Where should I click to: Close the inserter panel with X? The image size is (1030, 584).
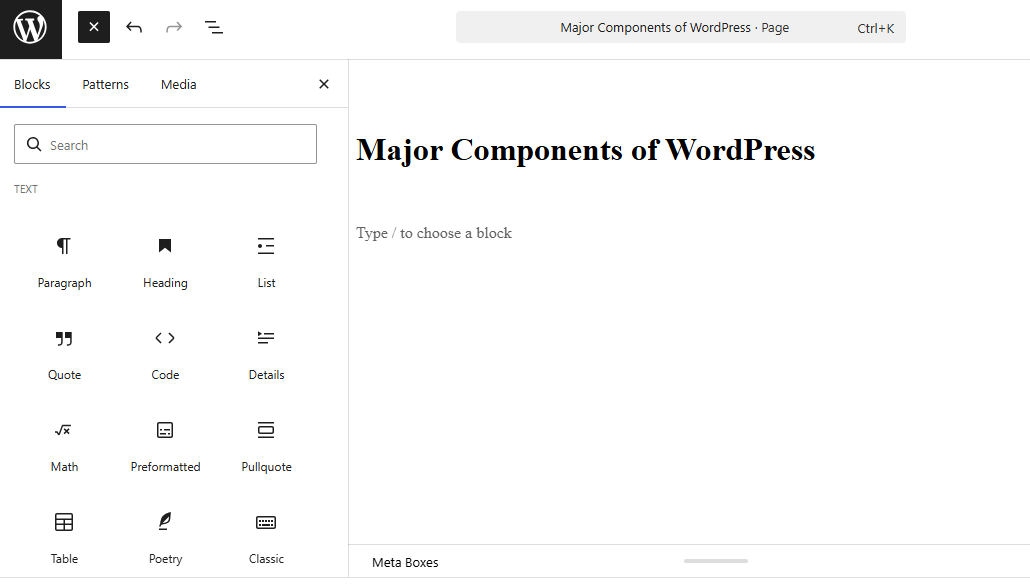click(x=324, y=84)
